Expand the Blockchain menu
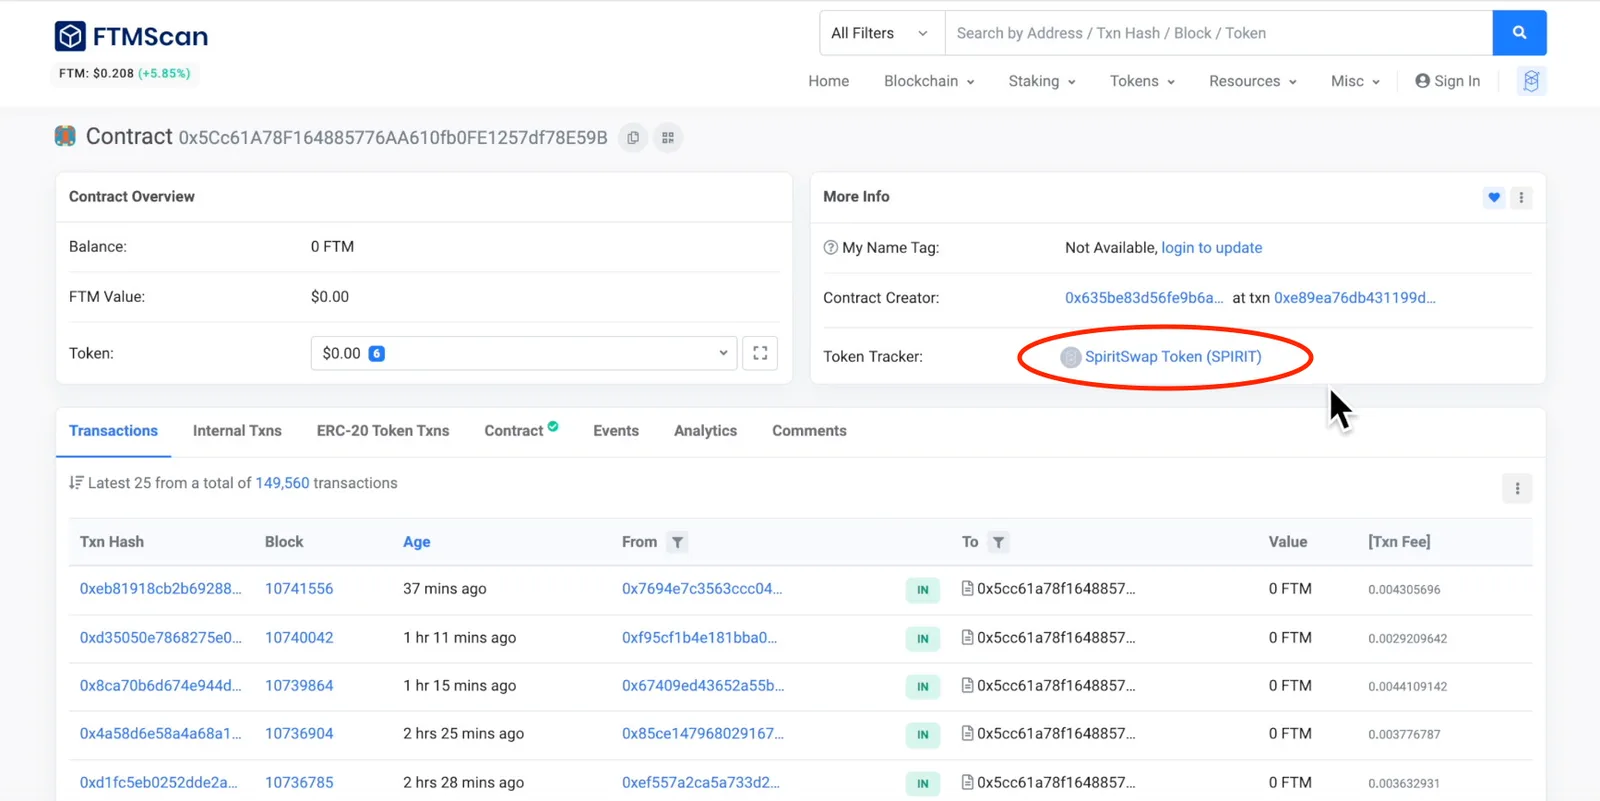This screenshot has width=1600, height=801. pos(929,81)
